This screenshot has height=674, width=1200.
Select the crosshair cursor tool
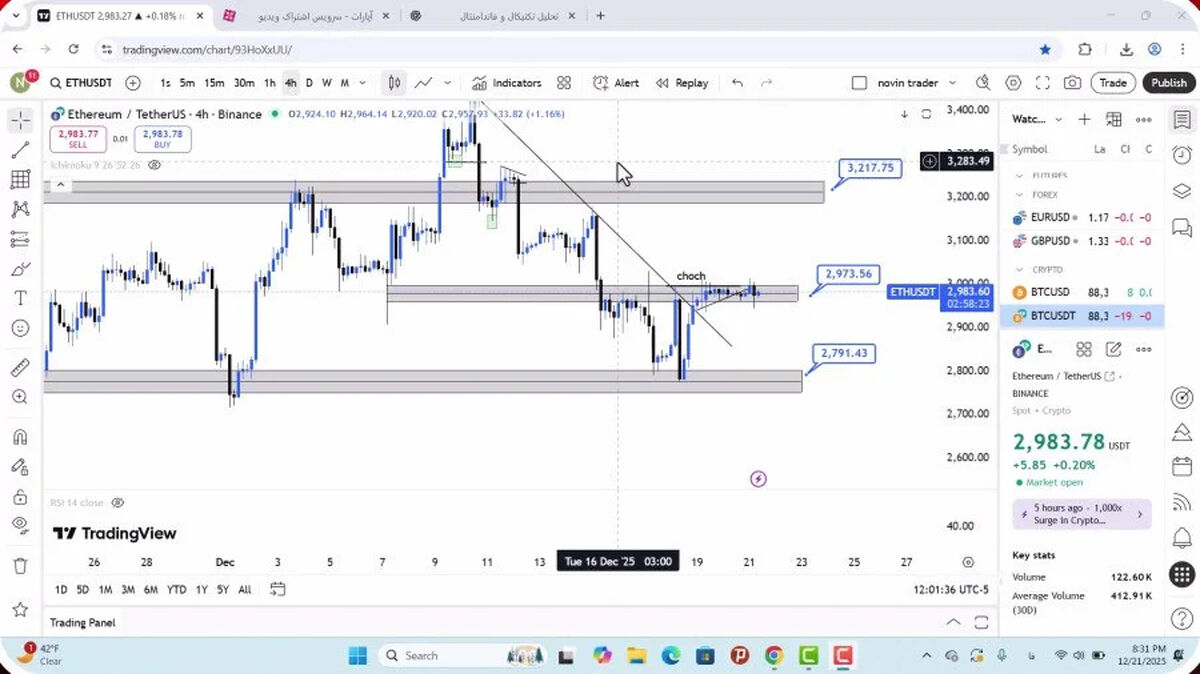pos(20,121)
